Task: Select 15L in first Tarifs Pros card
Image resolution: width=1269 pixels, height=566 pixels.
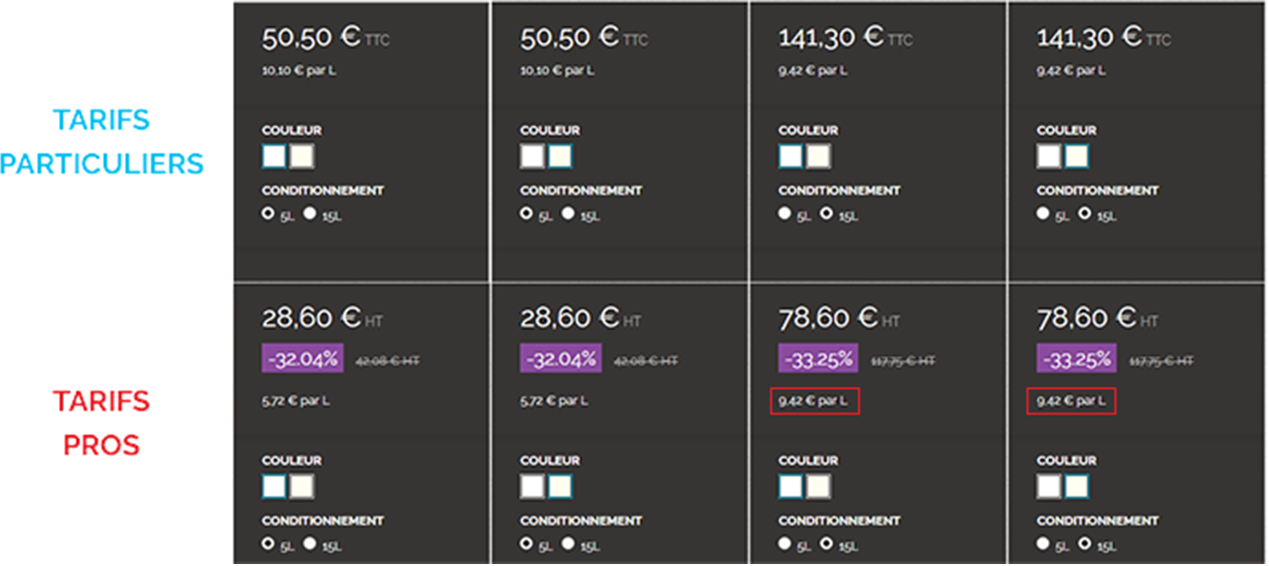Action: (310, 544)
